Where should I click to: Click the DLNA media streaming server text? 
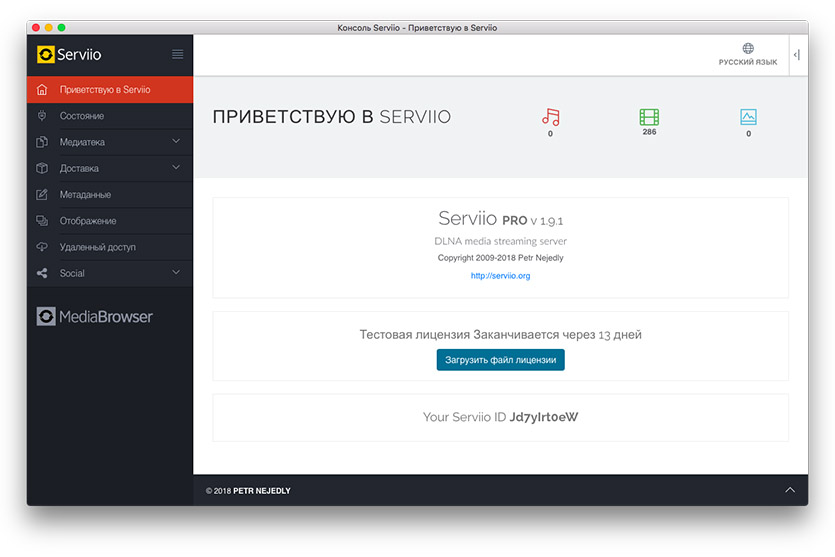(501, 241)
